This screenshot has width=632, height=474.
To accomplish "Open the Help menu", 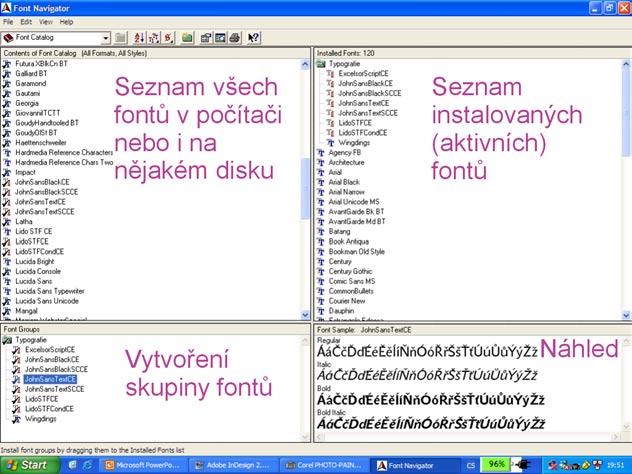I will (x=67, y=22).
